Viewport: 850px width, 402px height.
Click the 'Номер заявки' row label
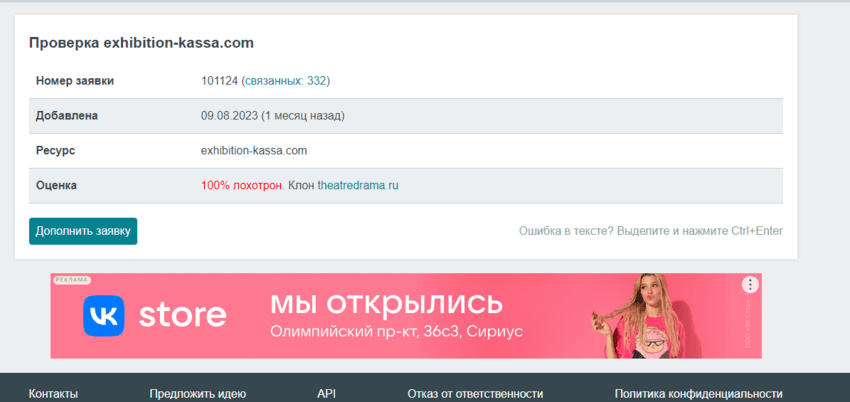75,81
